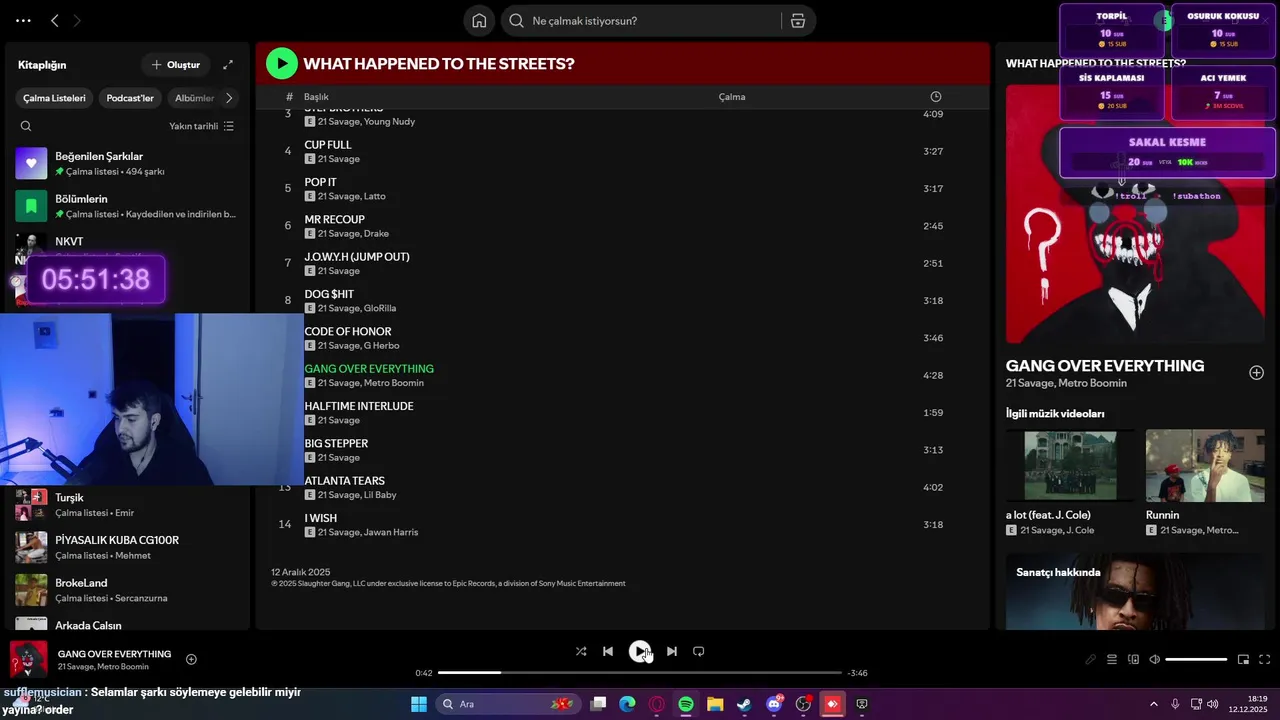The height and width of the screenshot is (720, 1280).
Task: Open the Runnin music video thumbnail
Action: (1205, 465)
